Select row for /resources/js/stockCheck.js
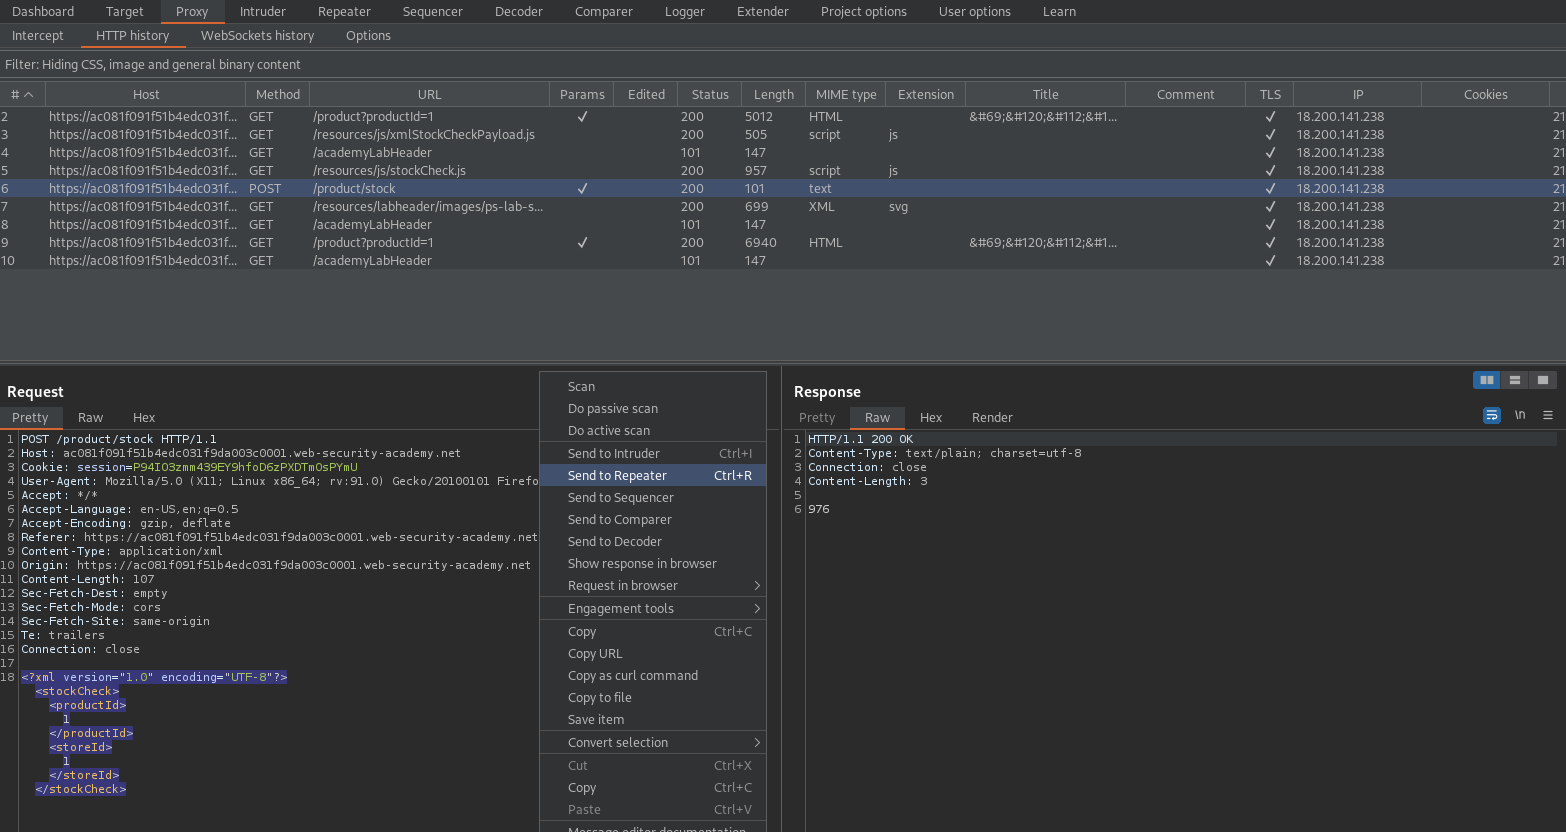The width and height of the screenshot is (1566, 832). (783, 171)
